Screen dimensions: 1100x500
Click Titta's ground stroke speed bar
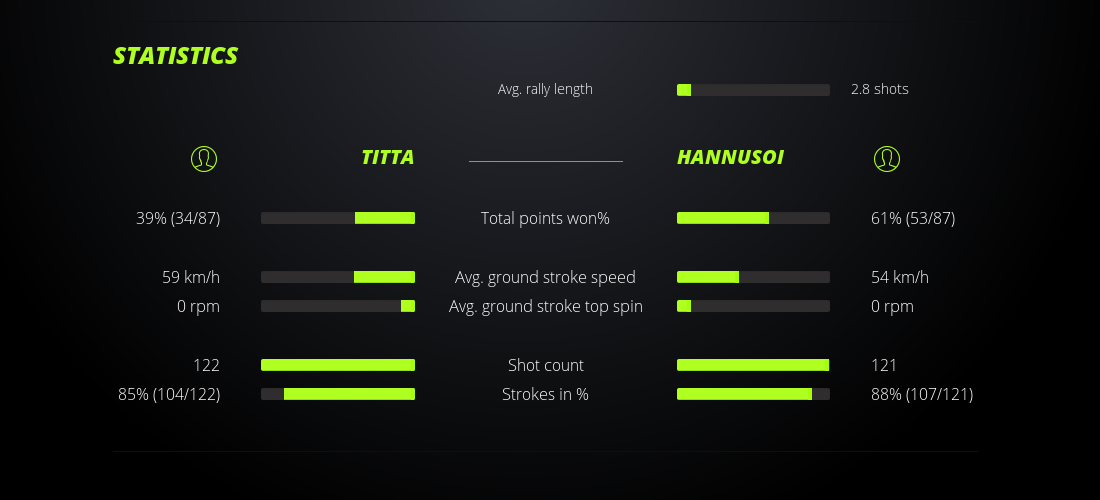click(338, 277)
